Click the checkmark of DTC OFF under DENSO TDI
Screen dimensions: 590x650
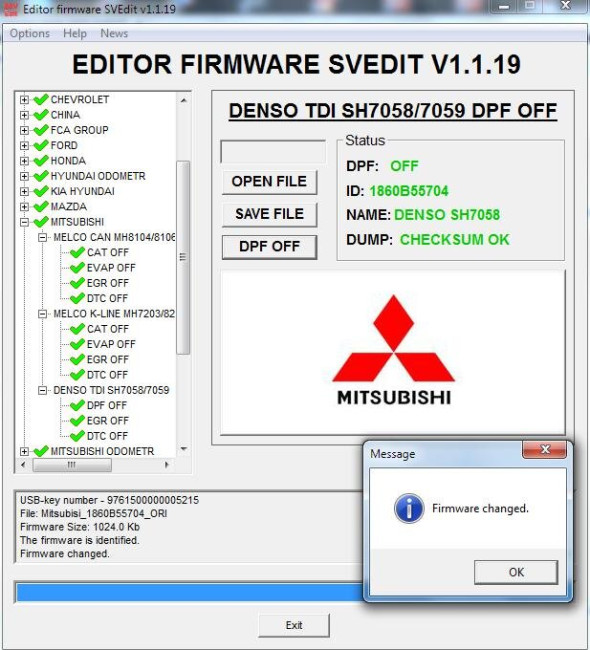[x=78, y=436]
